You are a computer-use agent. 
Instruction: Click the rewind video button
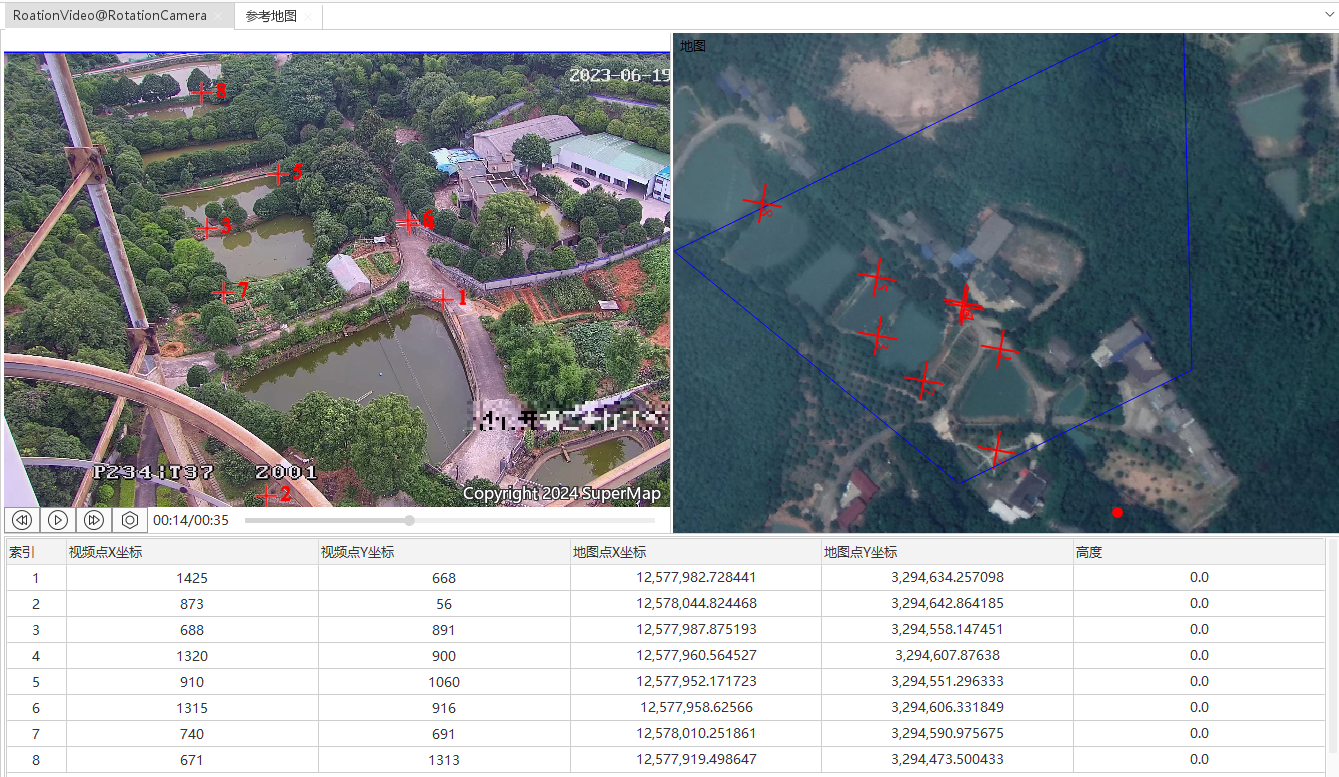(22, 520)
